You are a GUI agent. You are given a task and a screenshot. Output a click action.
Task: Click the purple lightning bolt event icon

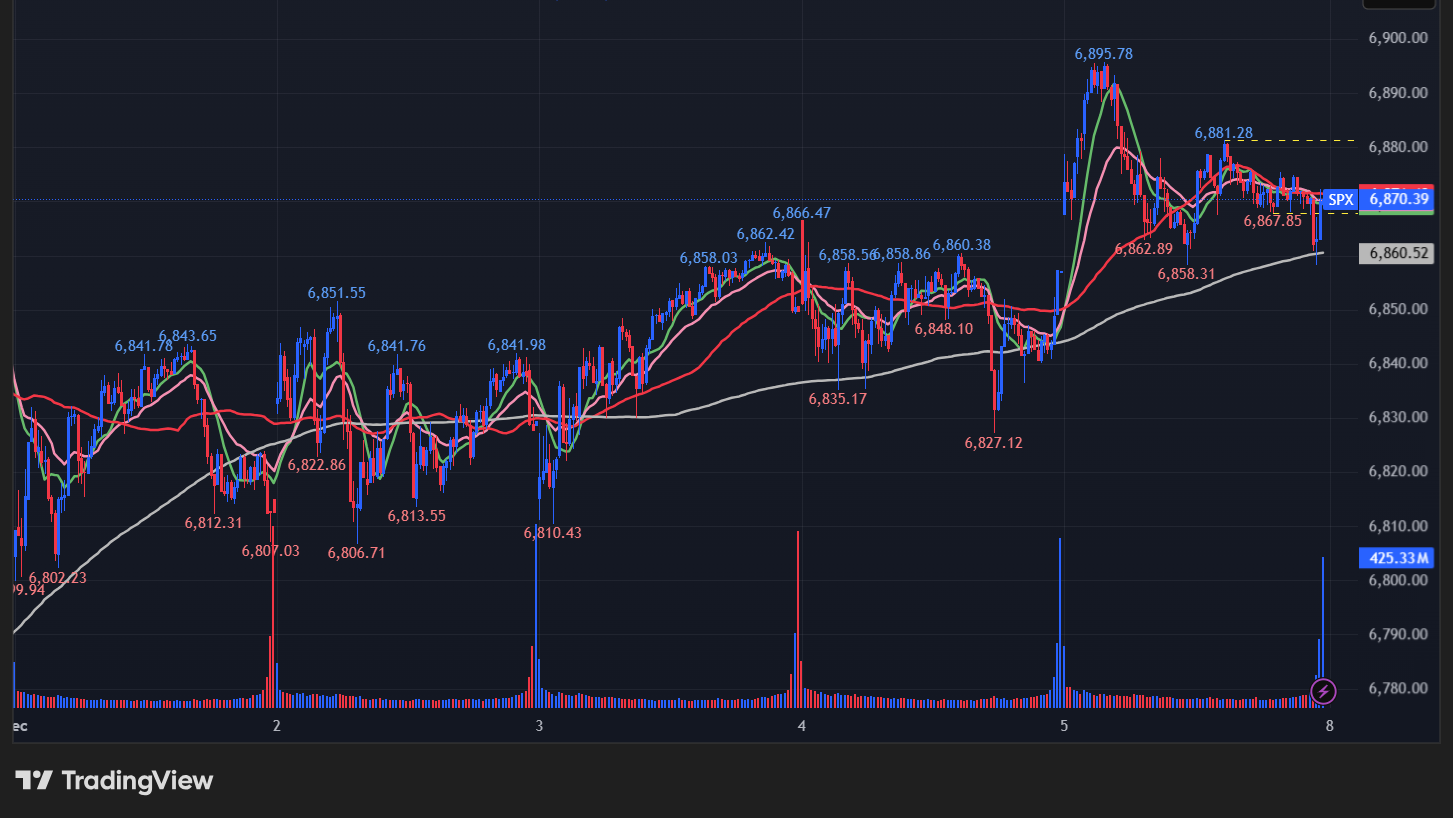pos(1323,690)
